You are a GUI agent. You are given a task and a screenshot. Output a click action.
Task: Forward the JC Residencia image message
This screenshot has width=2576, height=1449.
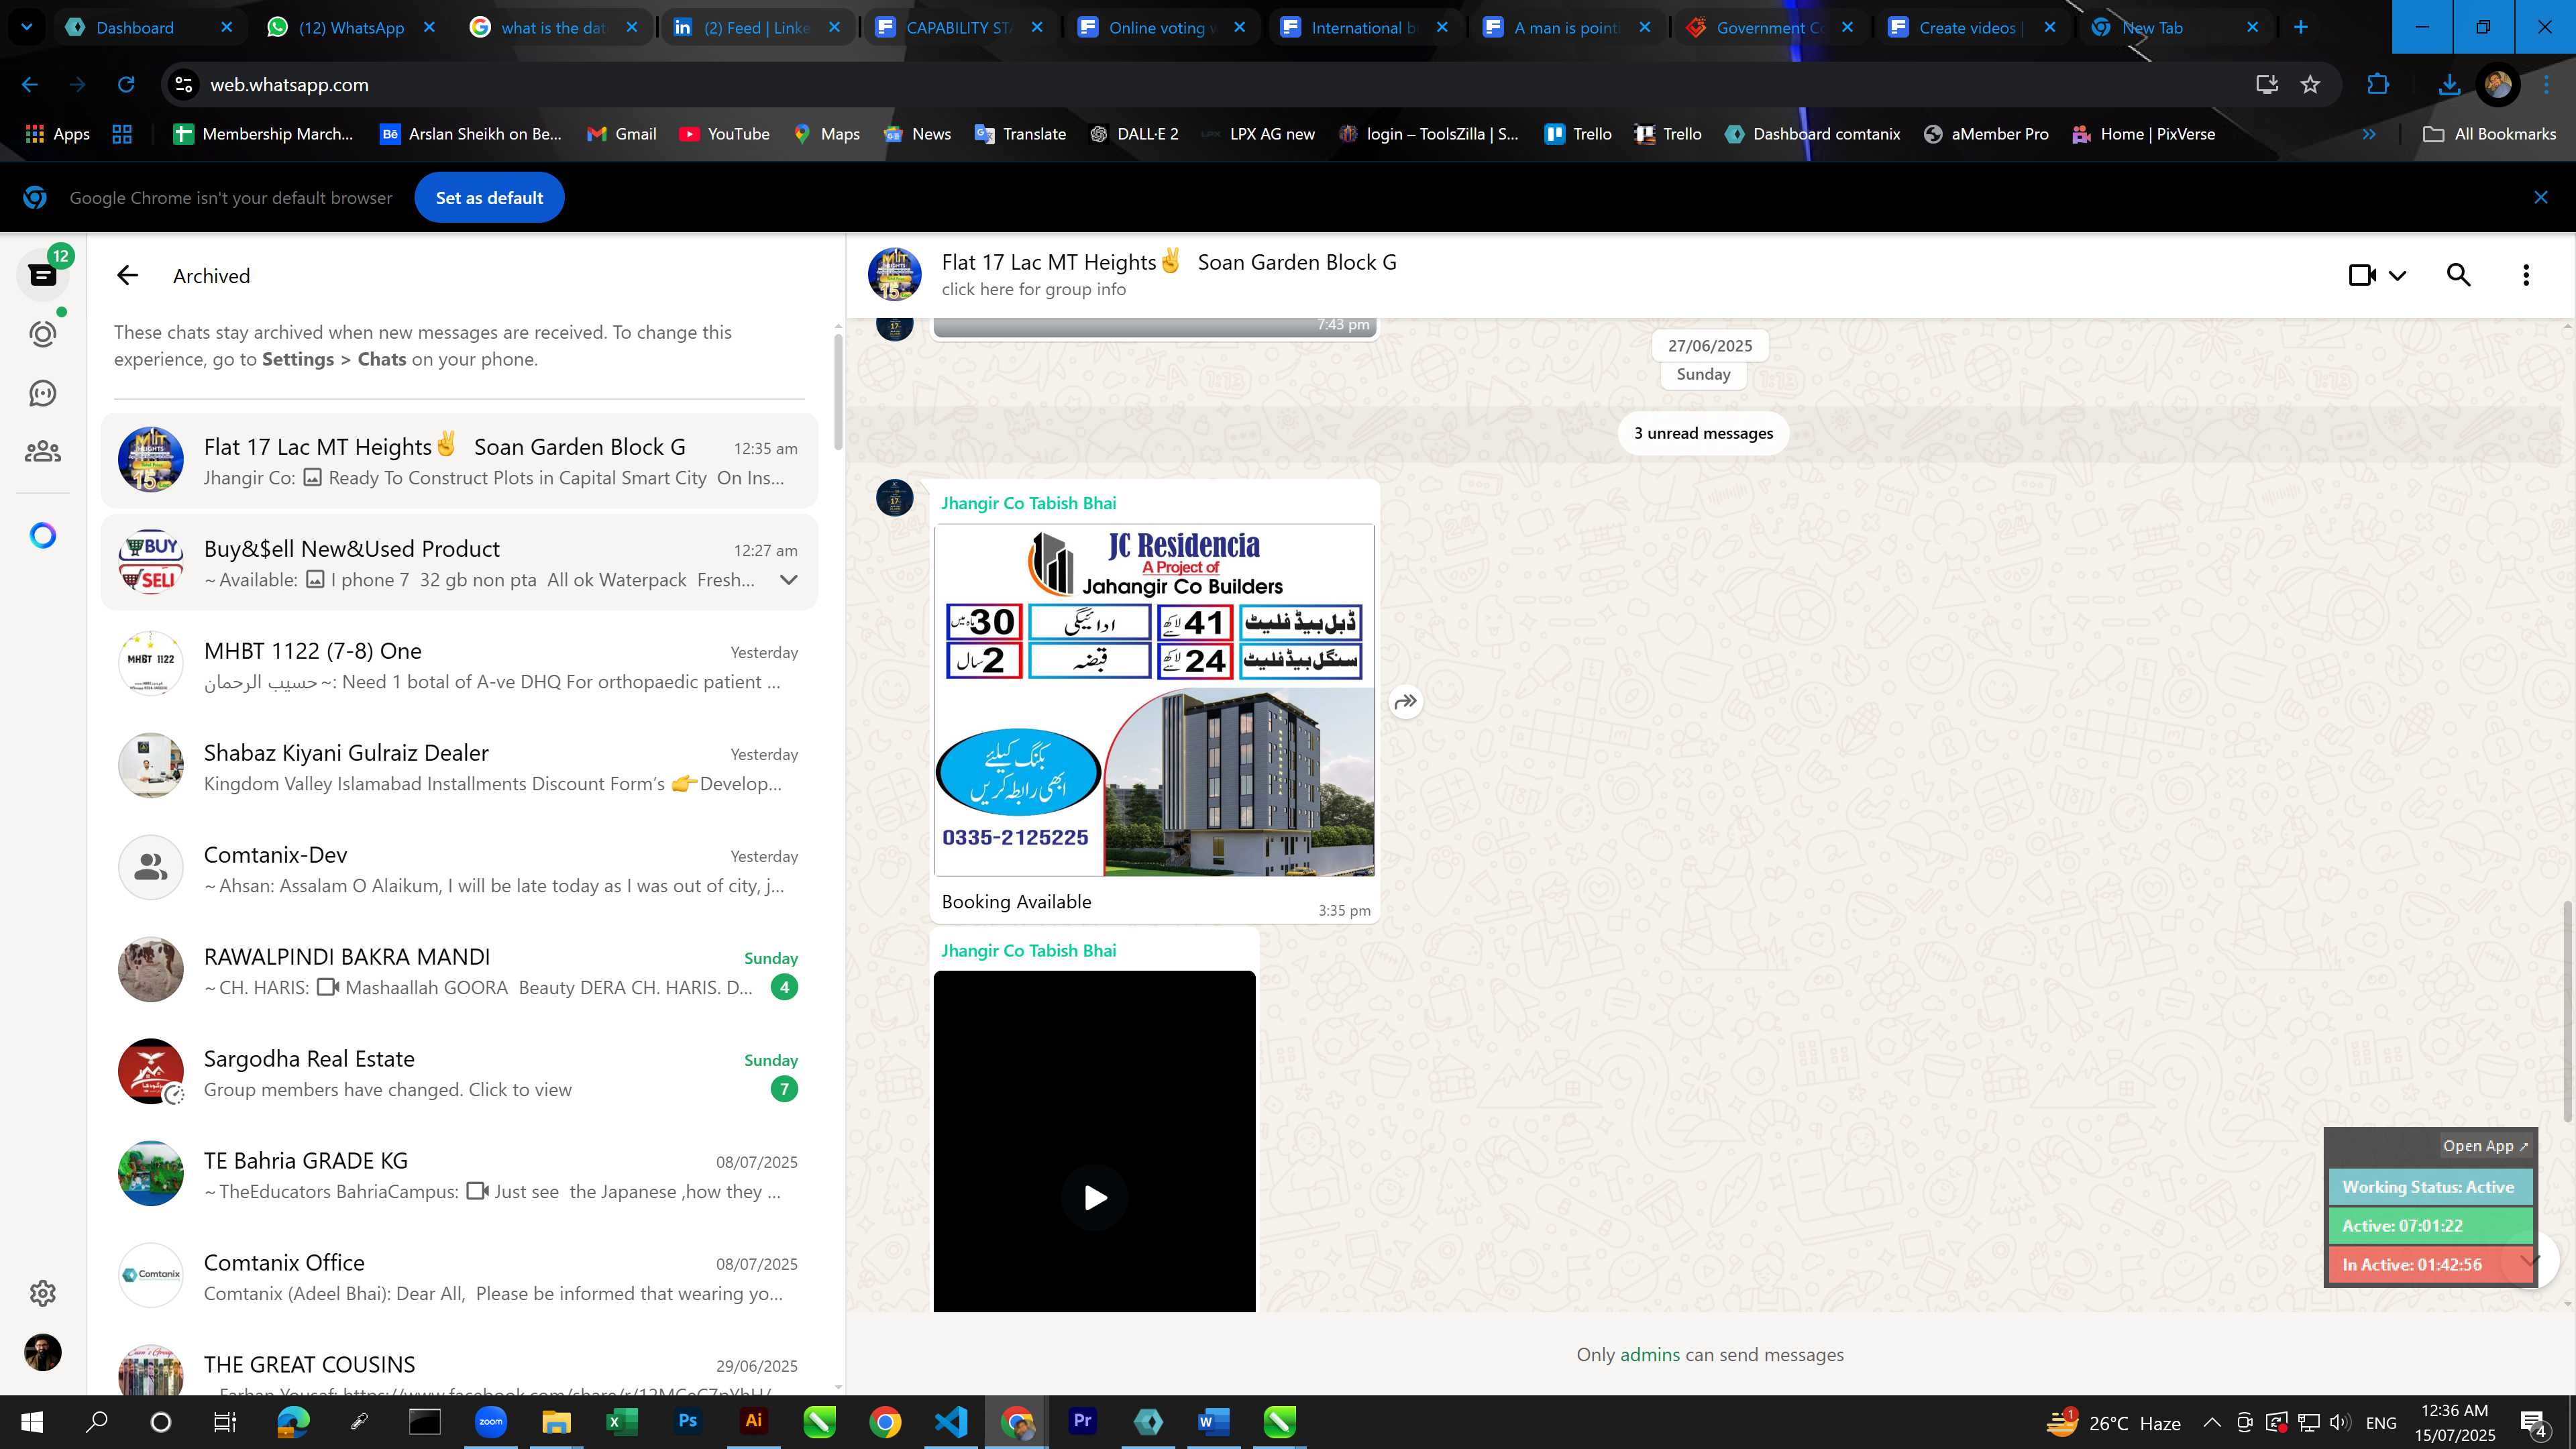(1406, 701)
